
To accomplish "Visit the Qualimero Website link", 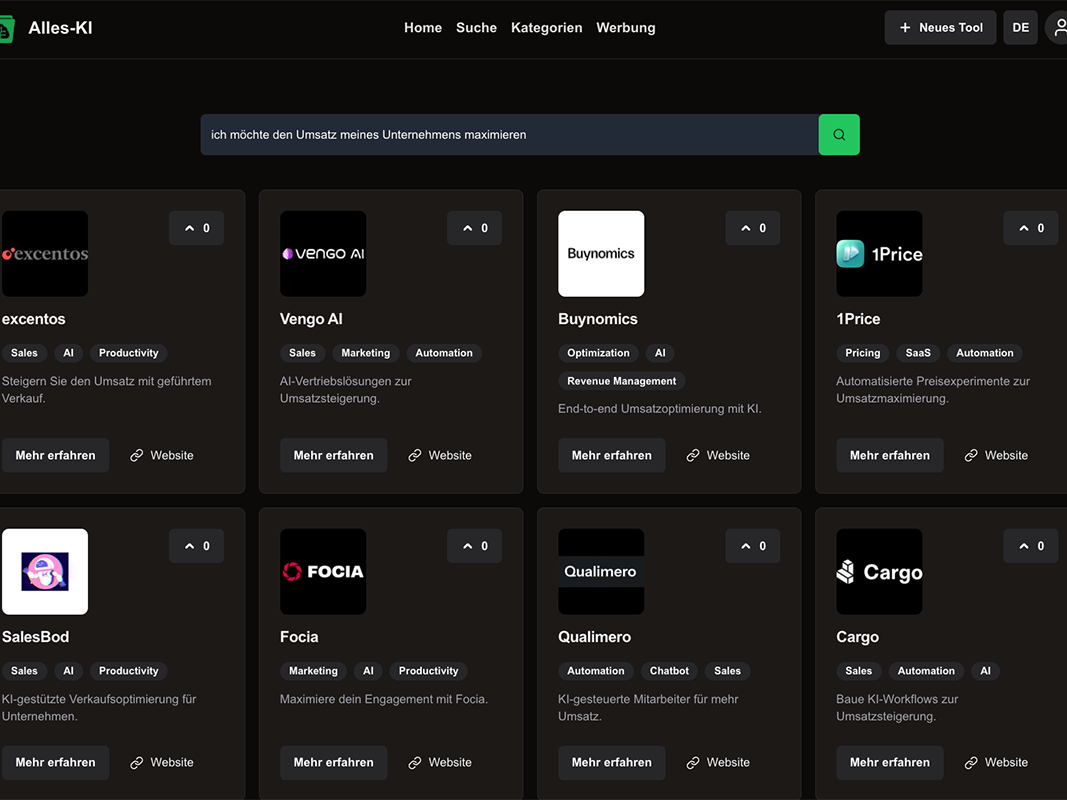I will coord(718,763).
